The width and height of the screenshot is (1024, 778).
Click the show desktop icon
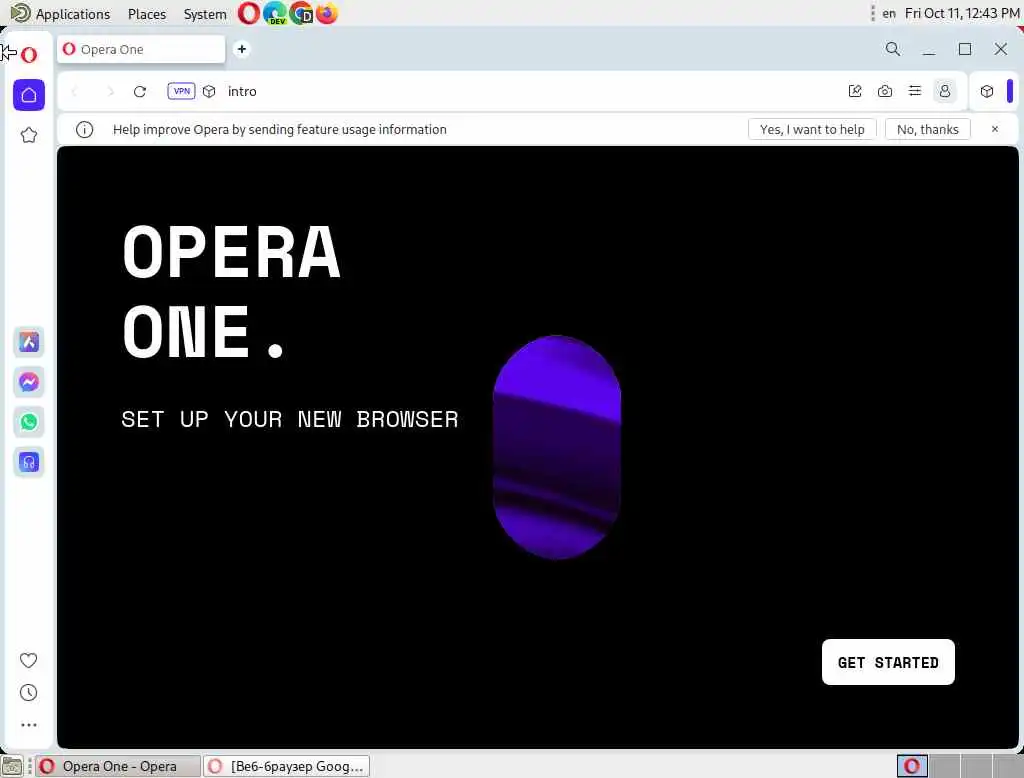12,766
